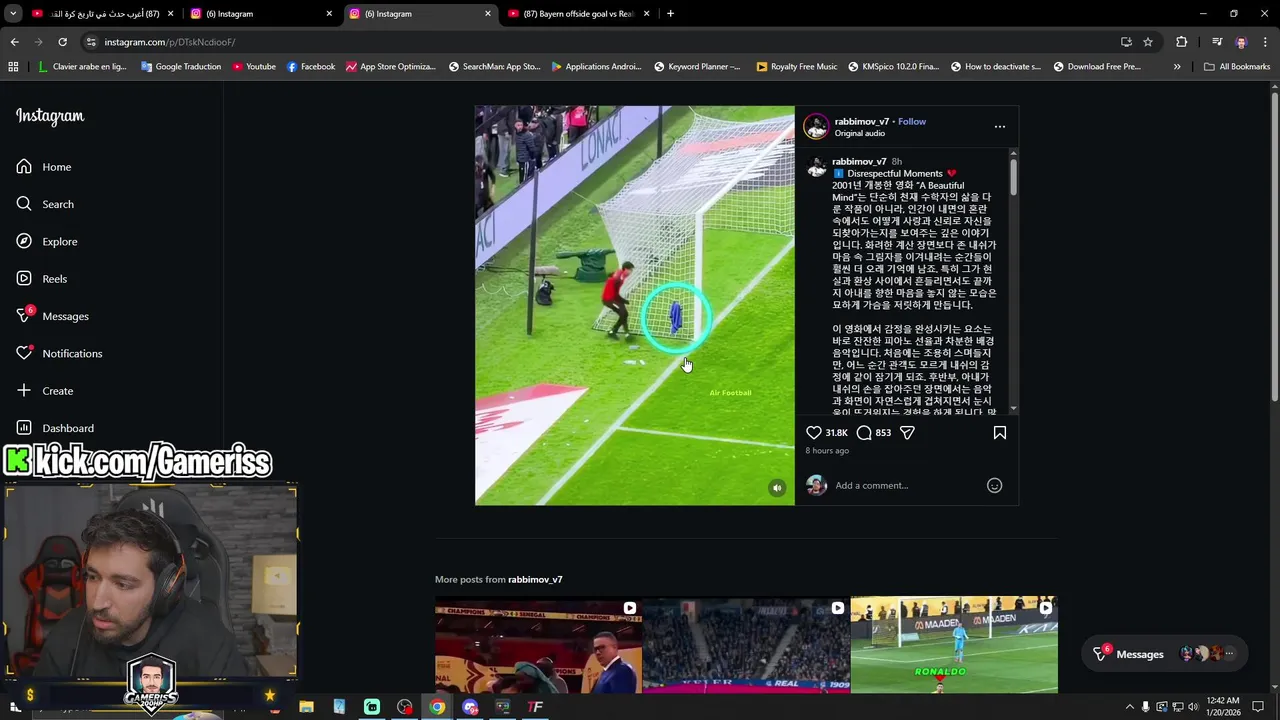The image size is (1280, 720).
Task: Toggle video sound with speaker icon
Action: [x=777, y=488]
